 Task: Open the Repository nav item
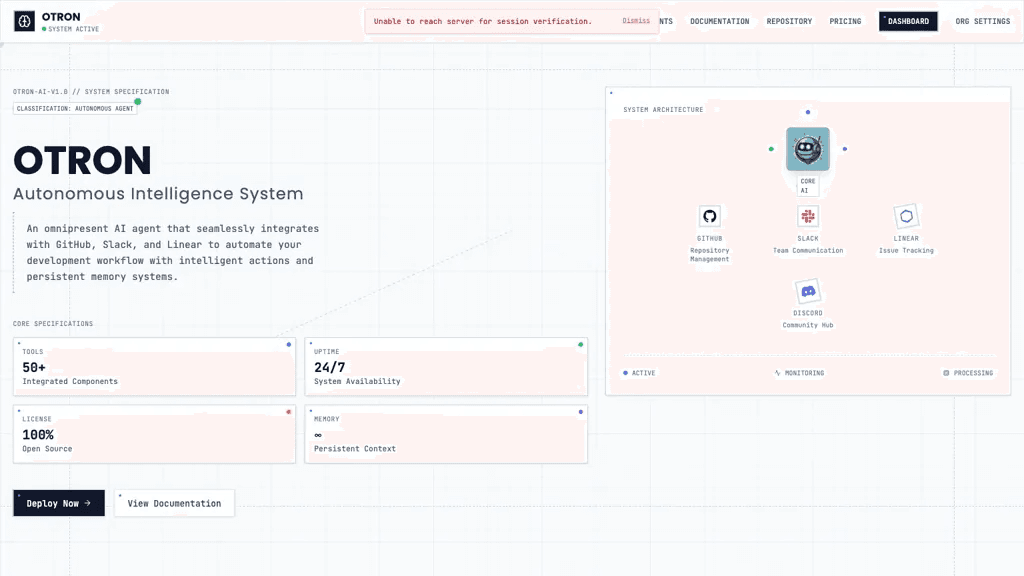(789, 22)
